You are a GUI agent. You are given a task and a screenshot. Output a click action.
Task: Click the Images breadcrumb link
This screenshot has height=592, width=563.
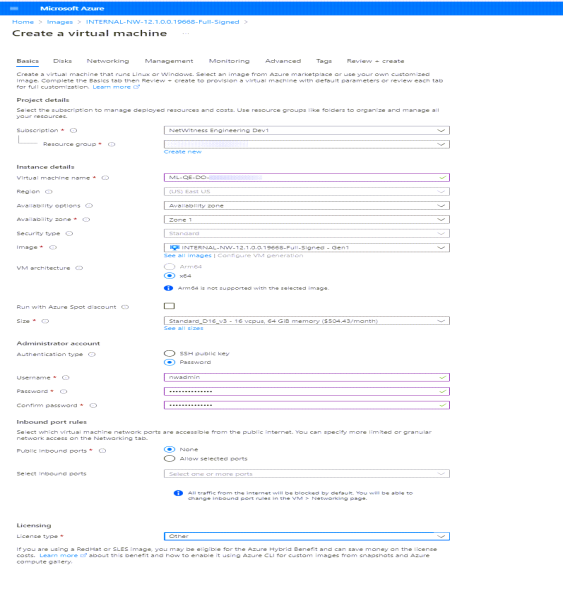(x=60, y=22)
